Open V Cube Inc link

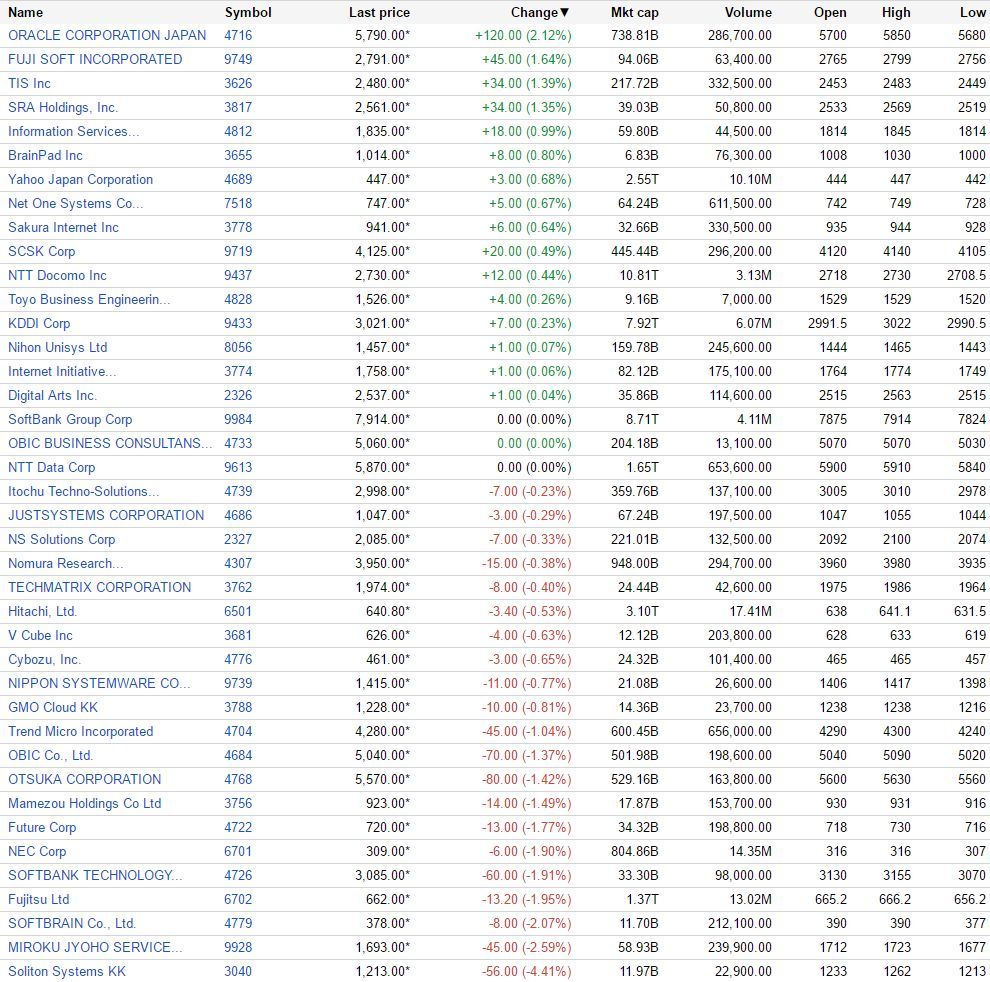(x=40, y=635)
